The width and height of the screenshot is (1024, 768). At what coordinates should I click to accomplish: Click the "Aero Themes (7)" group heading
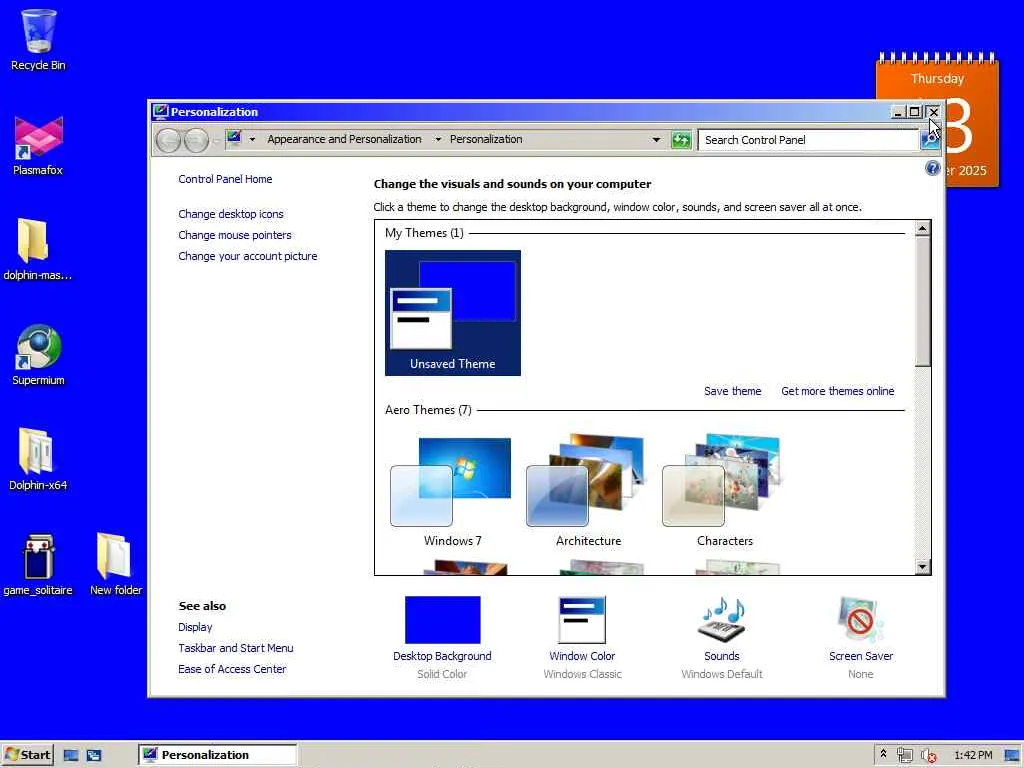(428, 410)
